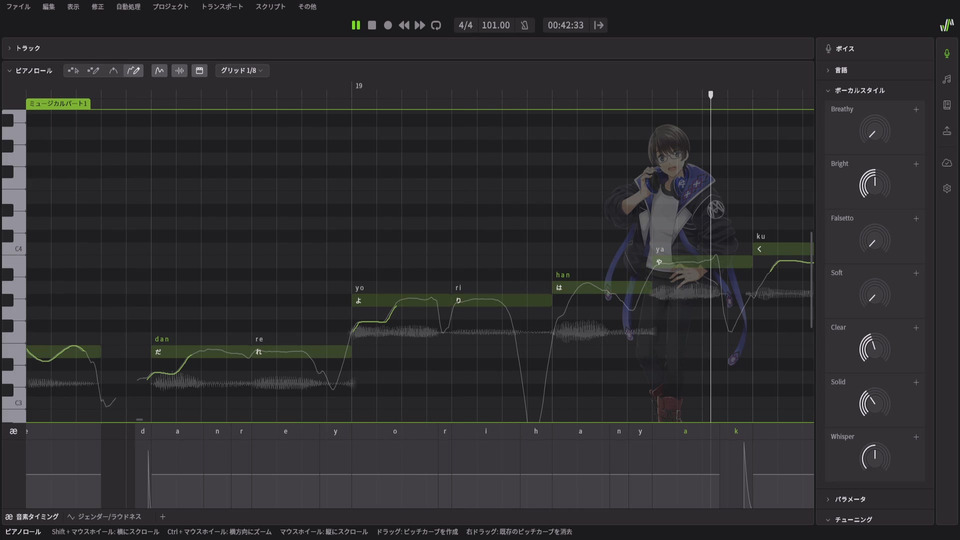Toggle the metronome icon next to the tempo
This screenshot has width=960, height=540.
(524, 25)
